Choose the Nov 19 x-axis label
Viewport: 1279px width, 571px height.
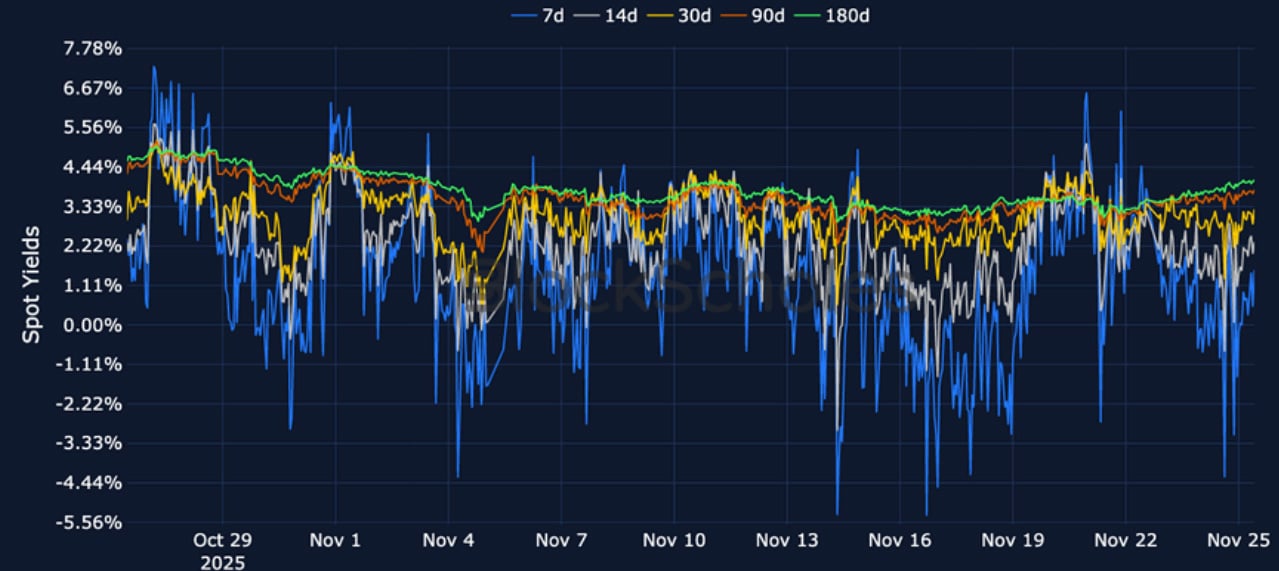pos(1013,540)
